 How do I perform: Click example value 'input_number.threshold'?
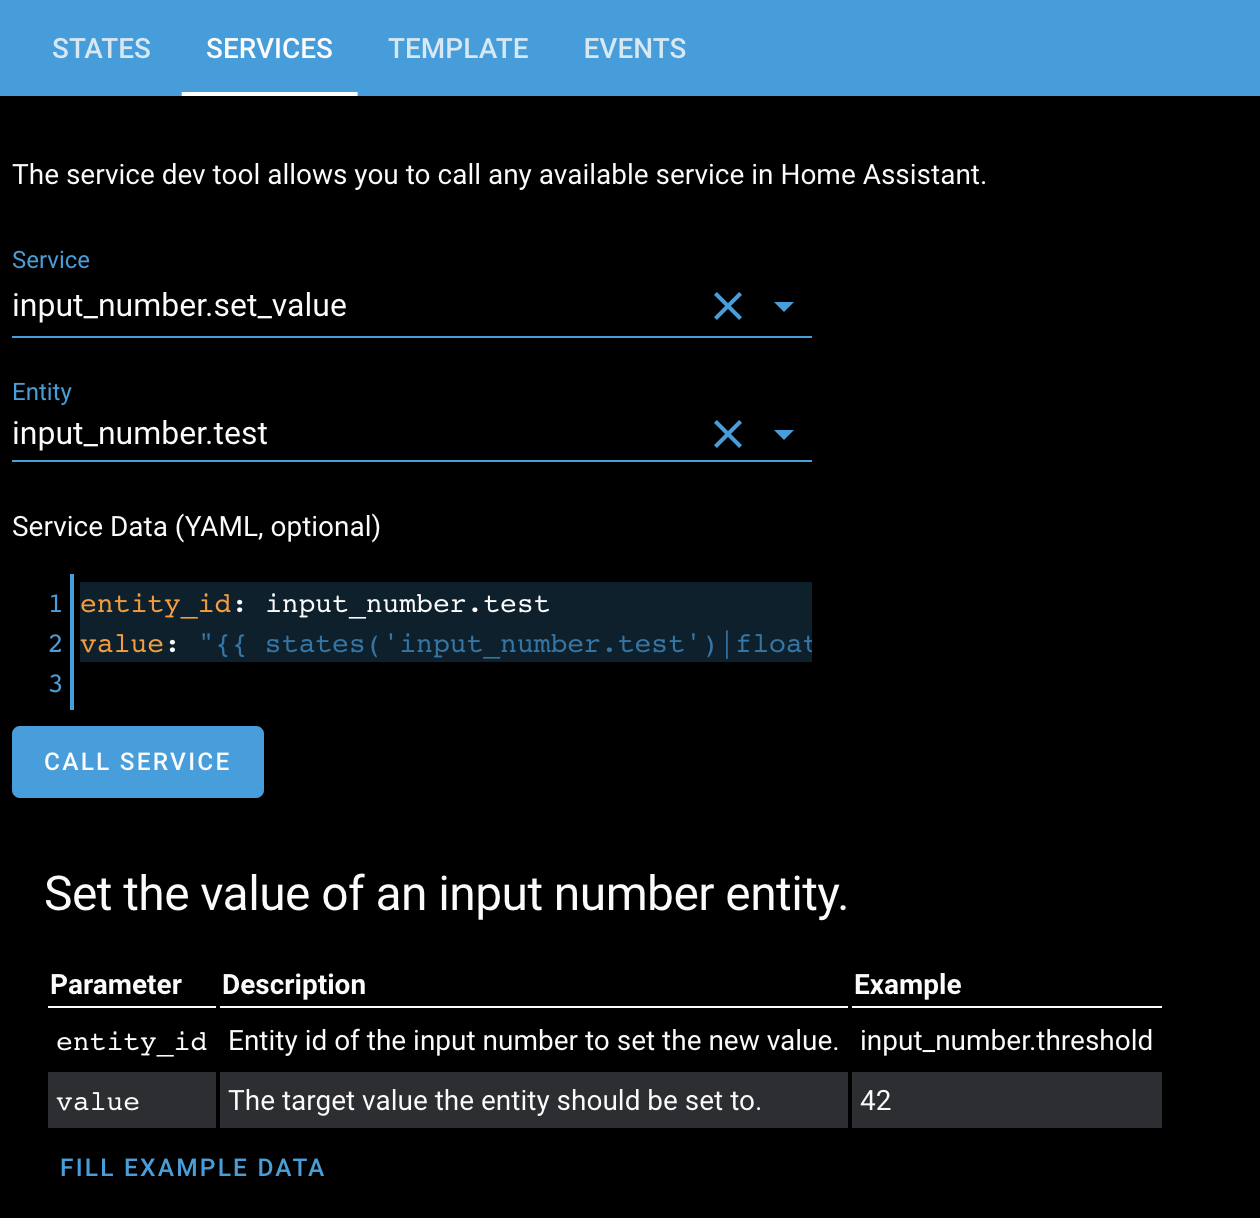point(1006,1041)
